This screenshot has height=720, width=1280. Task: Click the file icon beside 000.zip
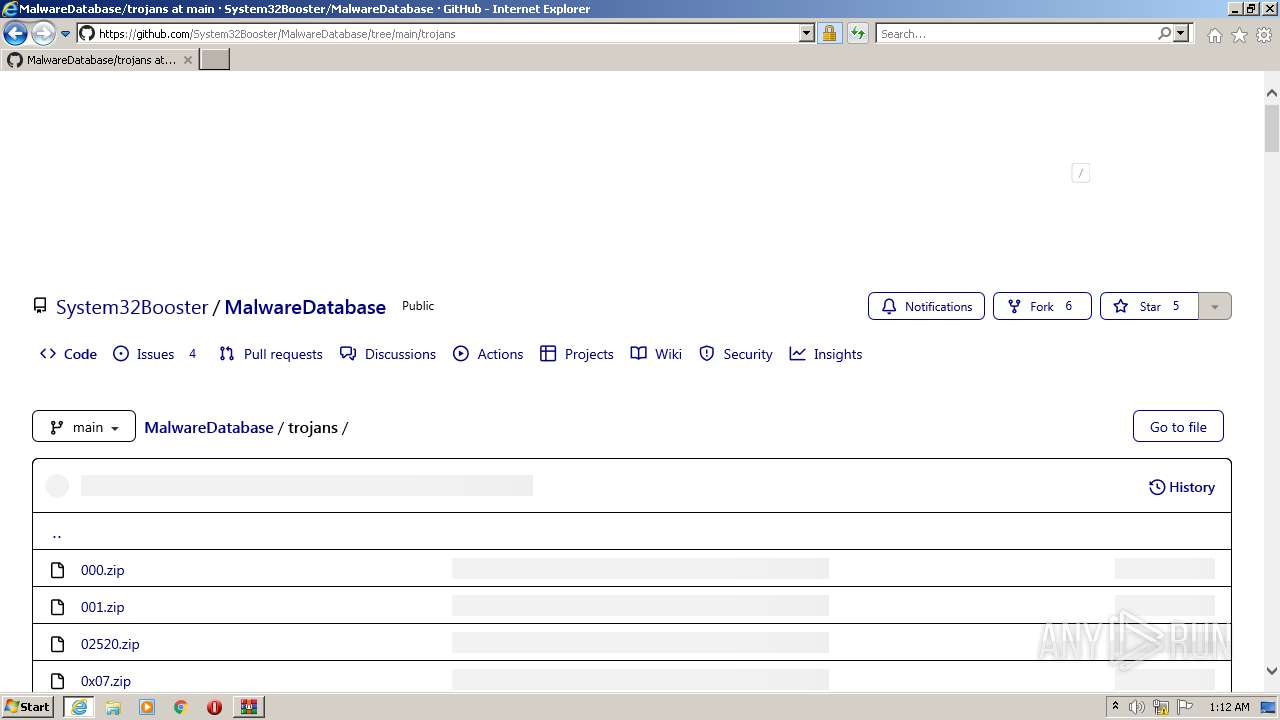point(58,570)
